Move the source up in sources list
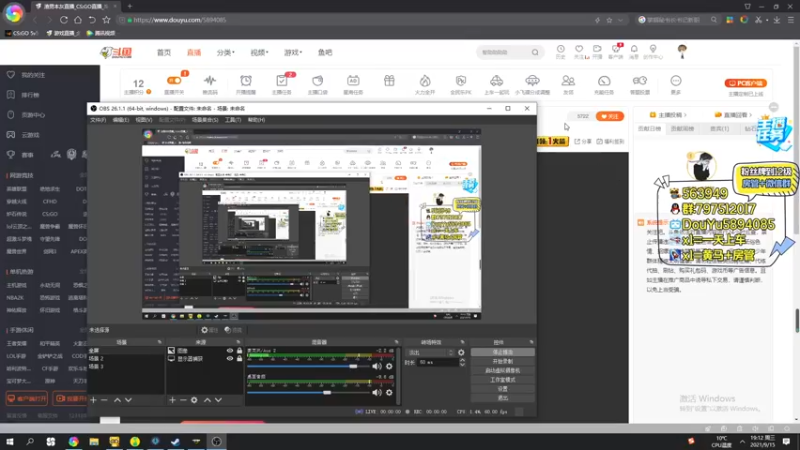This screenshot has width=800, height=450. tap(207, 400)
